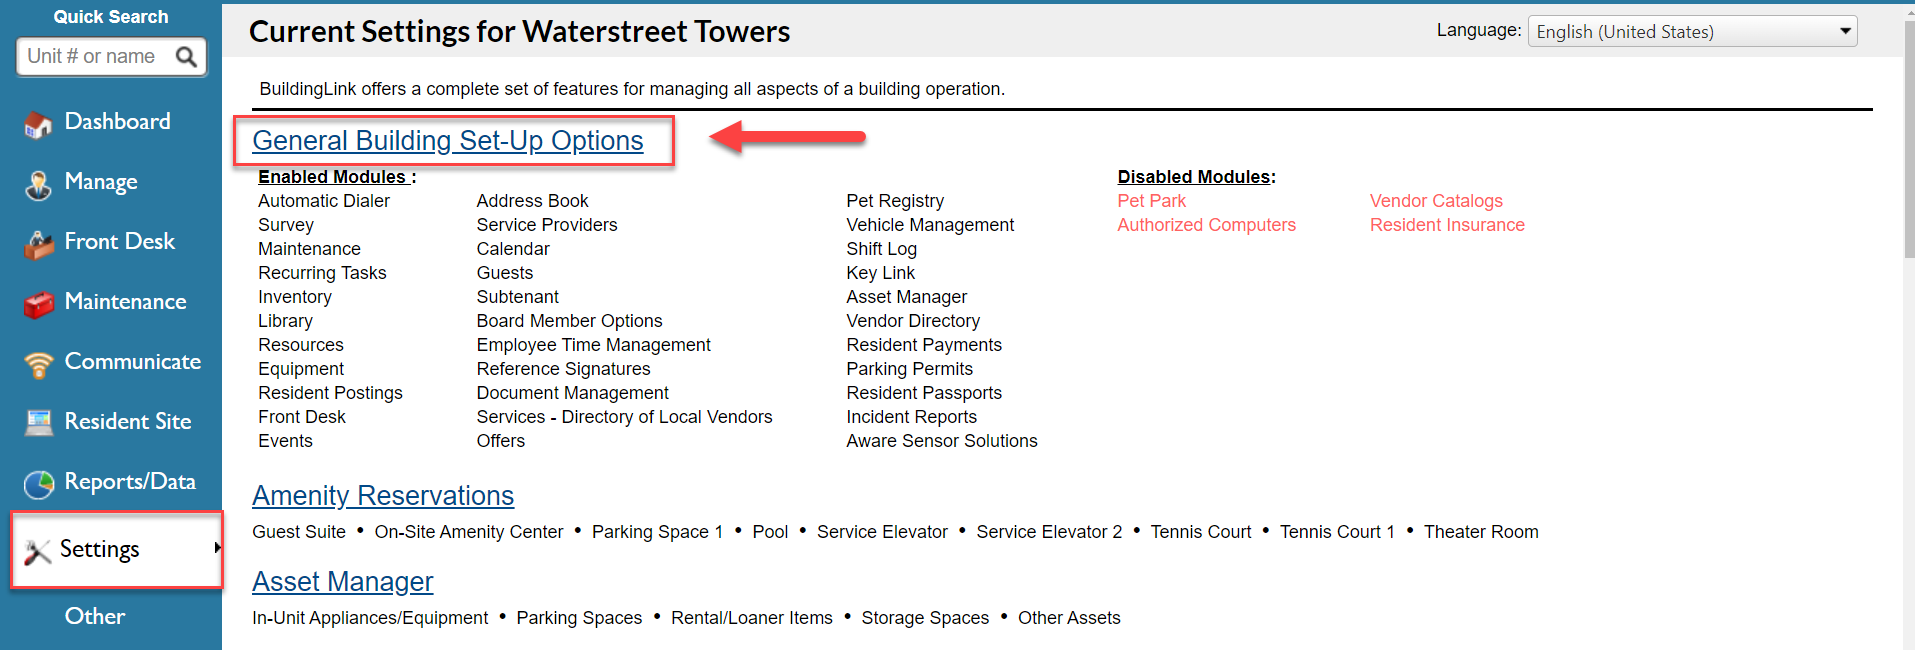Select the Events module text
1915x650 pixels.
285,441
